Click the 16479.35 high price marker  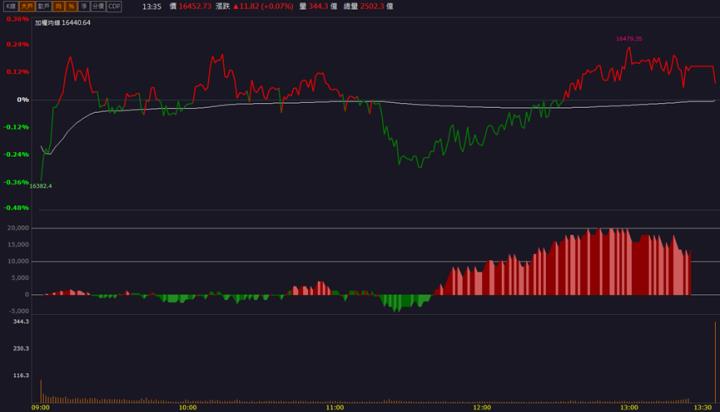coord(628,38)
